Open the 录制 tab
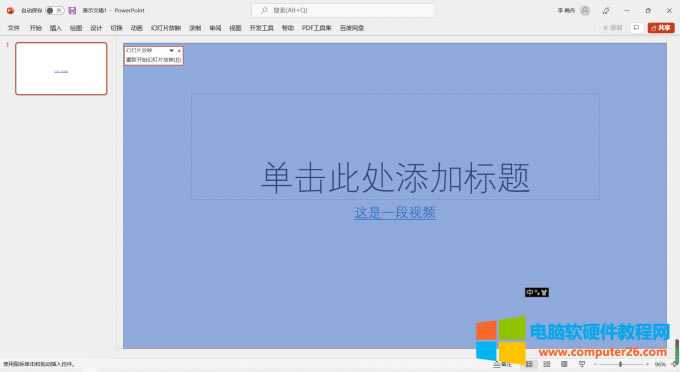The height and width of the screenshot is (372, 680). (x=195, y=28)
